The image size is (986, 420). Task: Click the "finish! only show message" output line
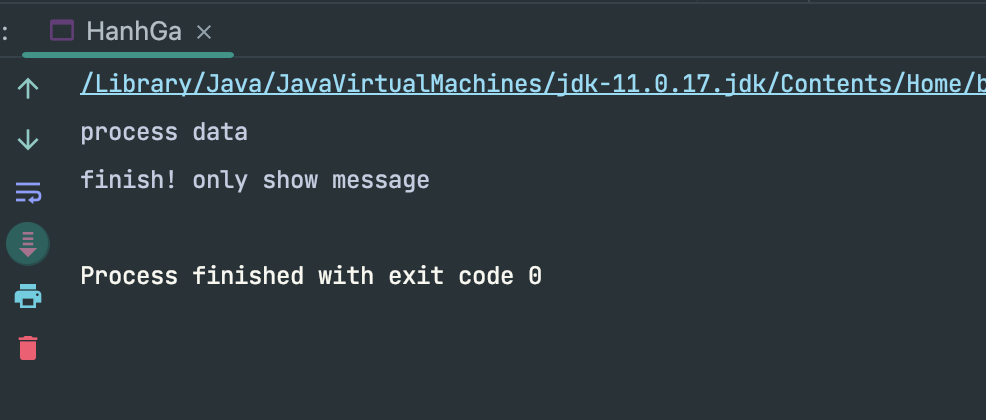pos(255,181)
